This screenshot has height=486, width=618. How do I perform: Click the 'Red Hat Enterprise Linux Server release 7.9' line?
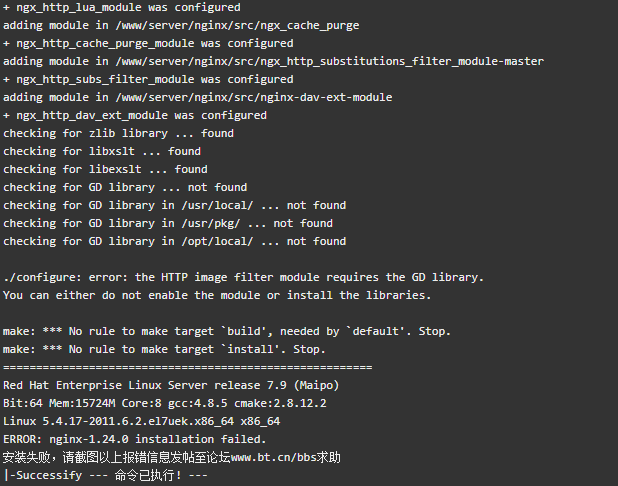pos(171,385)
